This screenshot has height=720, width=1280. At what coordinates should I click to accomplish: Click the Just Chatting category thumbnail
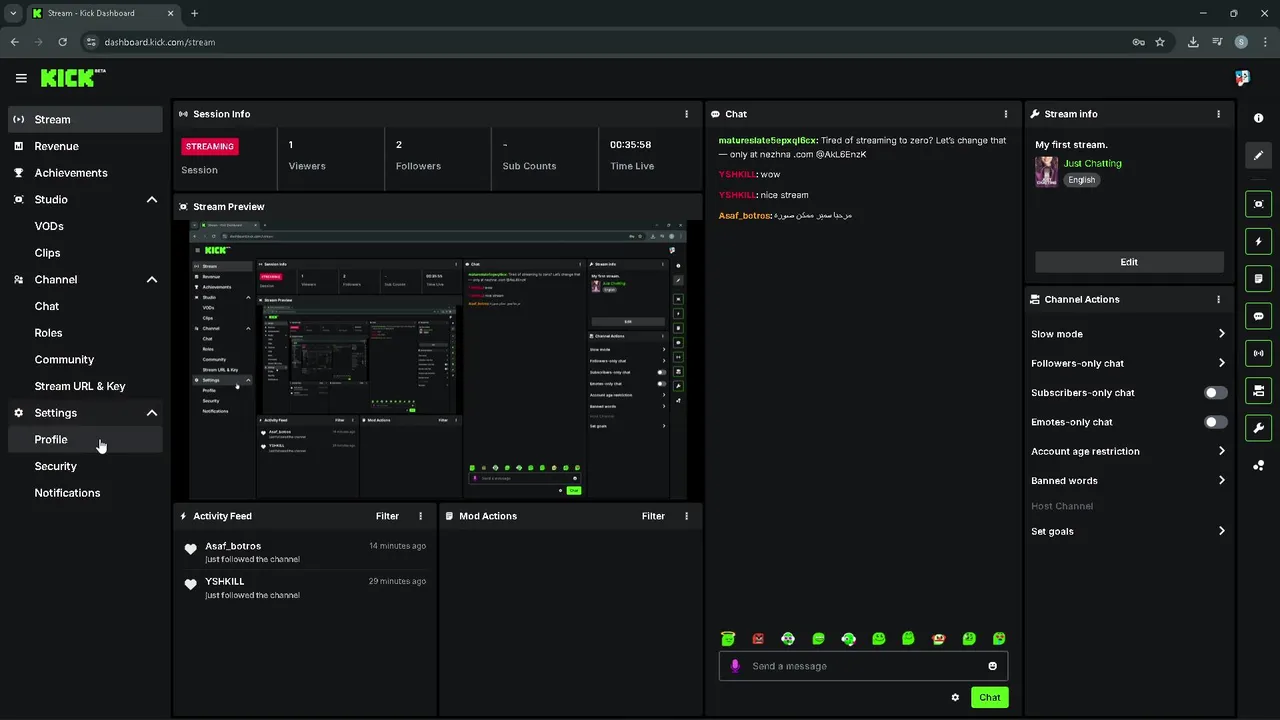click(1046, 171)
